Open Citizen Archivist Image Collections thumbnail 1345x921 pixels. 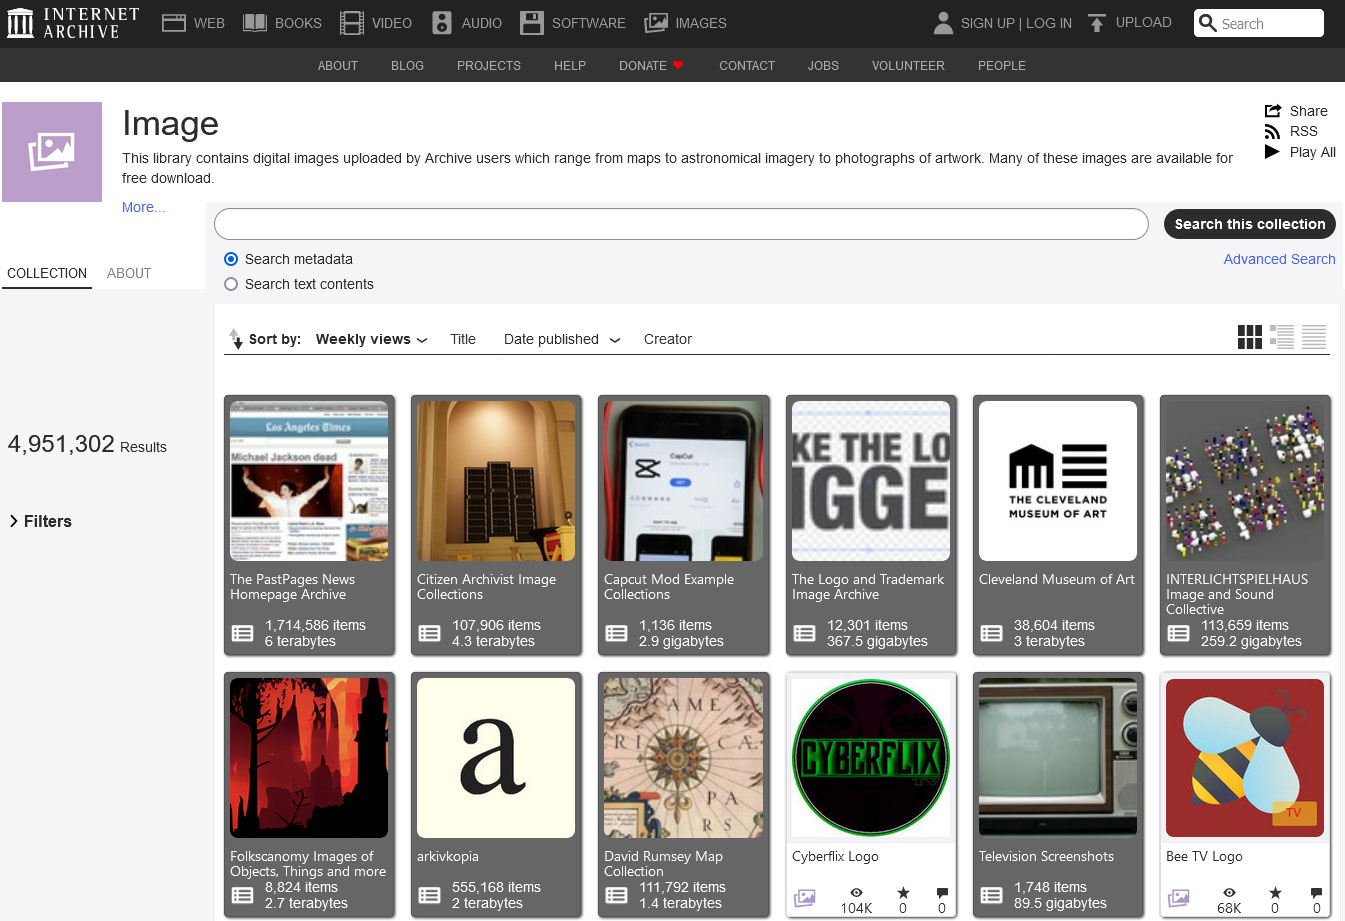tap(496, 481)
